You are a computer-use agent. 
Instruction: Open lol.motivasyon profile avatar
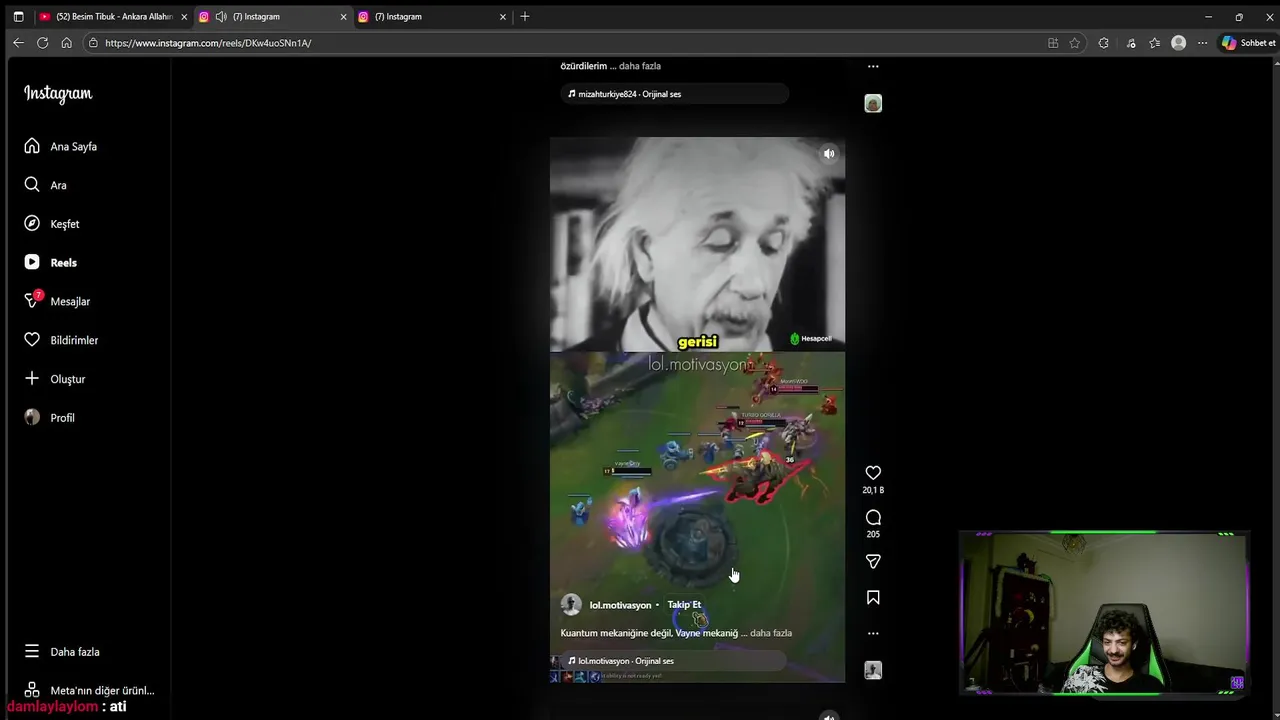click(x=571, y=604)
